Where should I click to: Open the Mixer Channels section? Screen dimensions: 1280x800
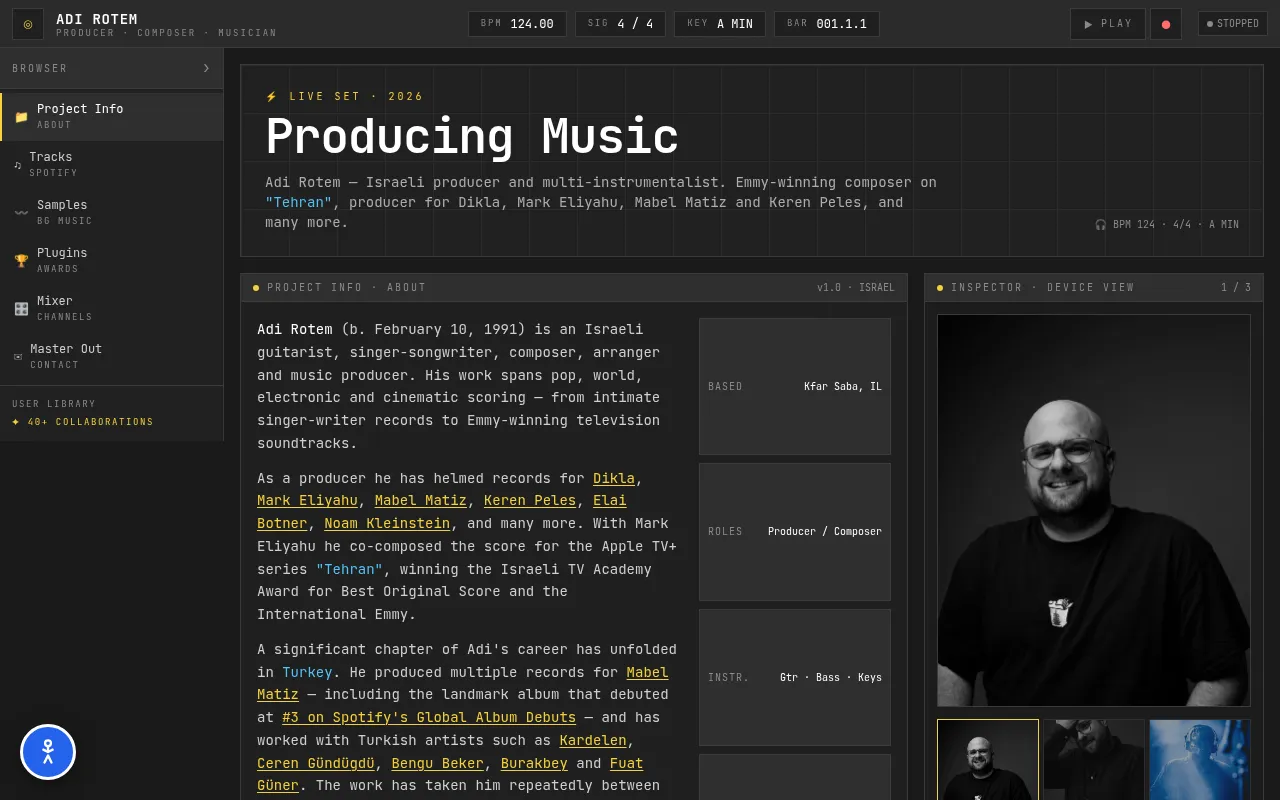click(x=112, y=309)
